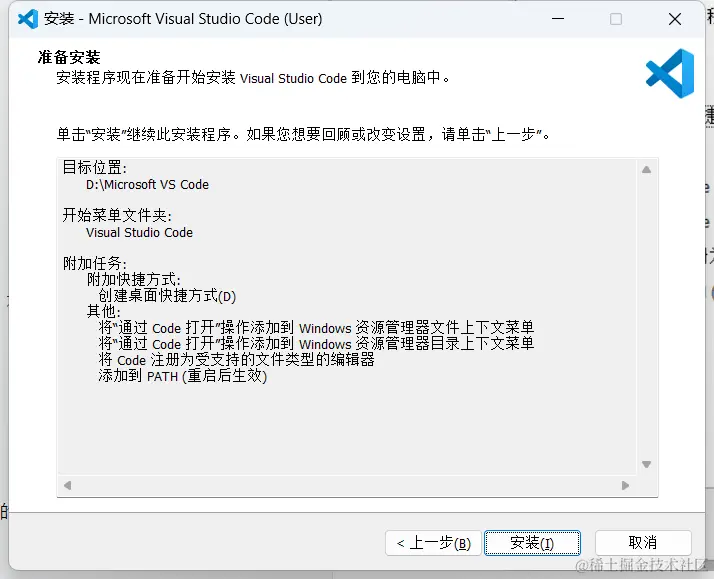
Task: Click summary box scroll down arrow
Action: click(x=646, y=464)
